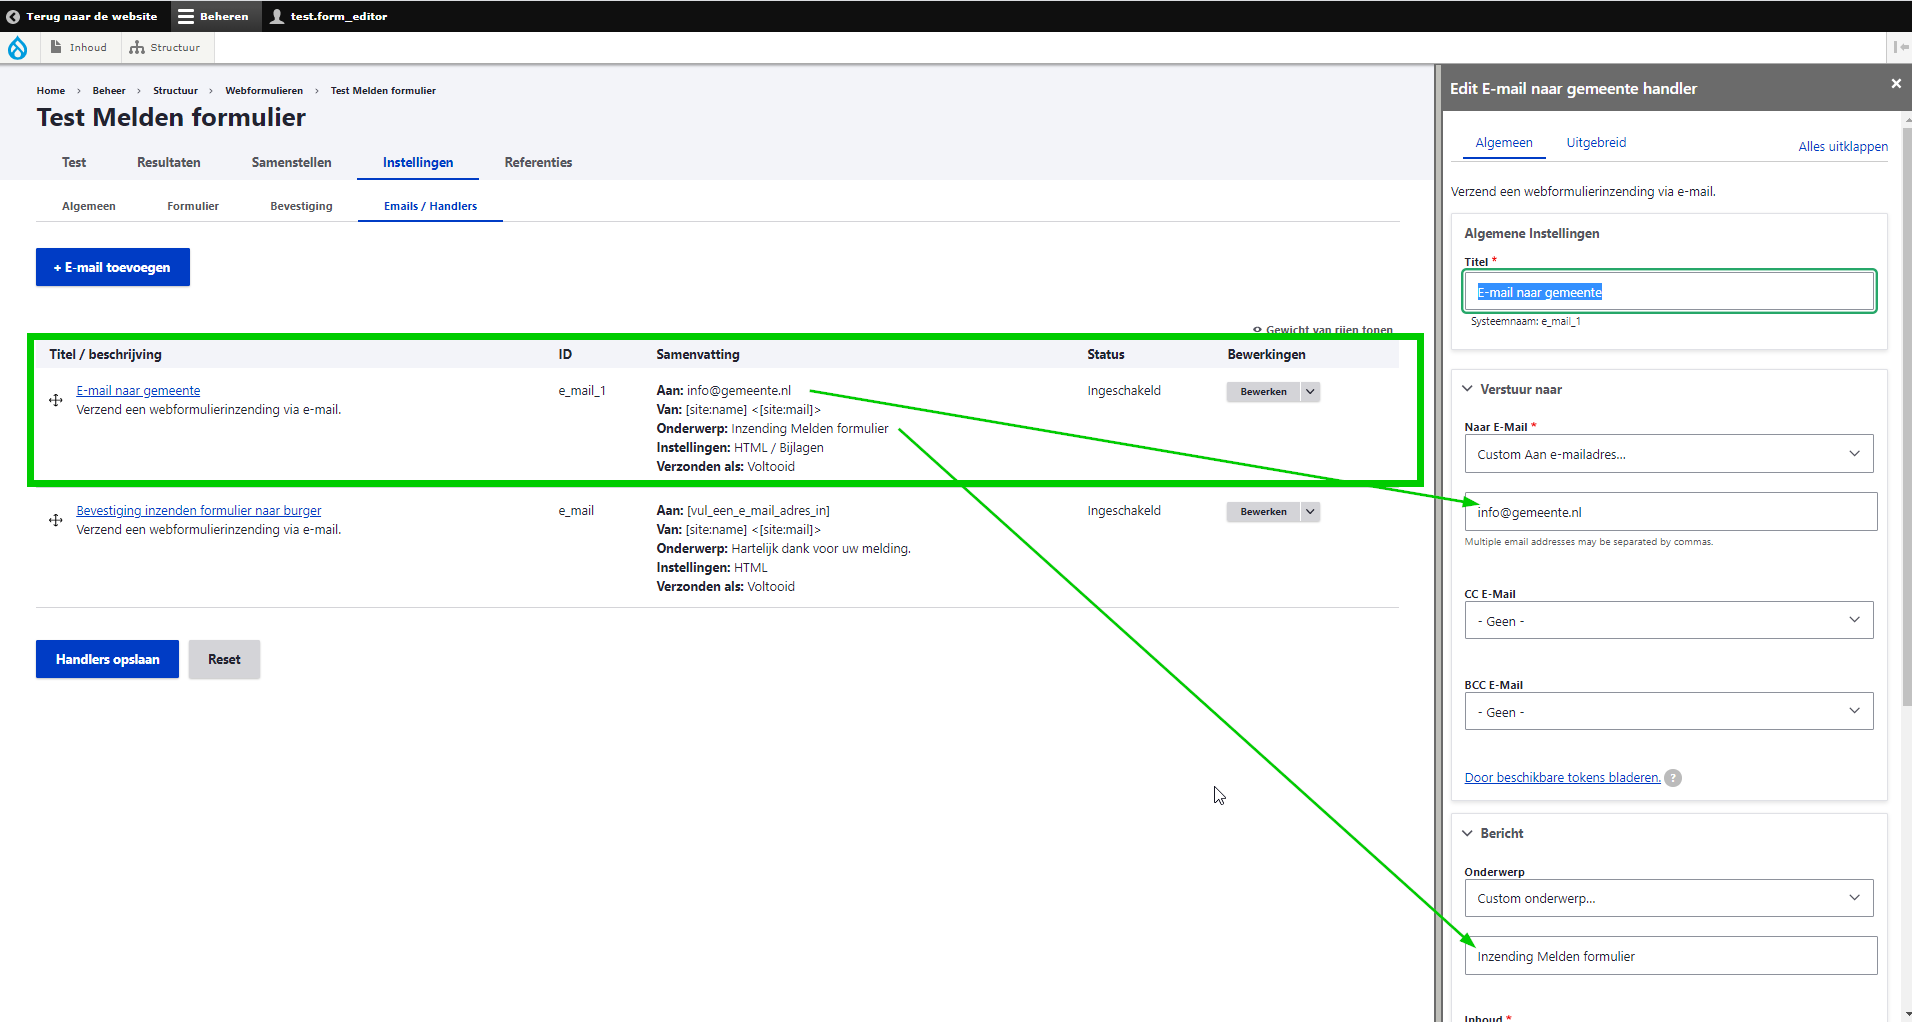Viewport: 1912px width, 1022px height.
Task: Click the help question mark icon beside tokens link
Action: 1673,778
